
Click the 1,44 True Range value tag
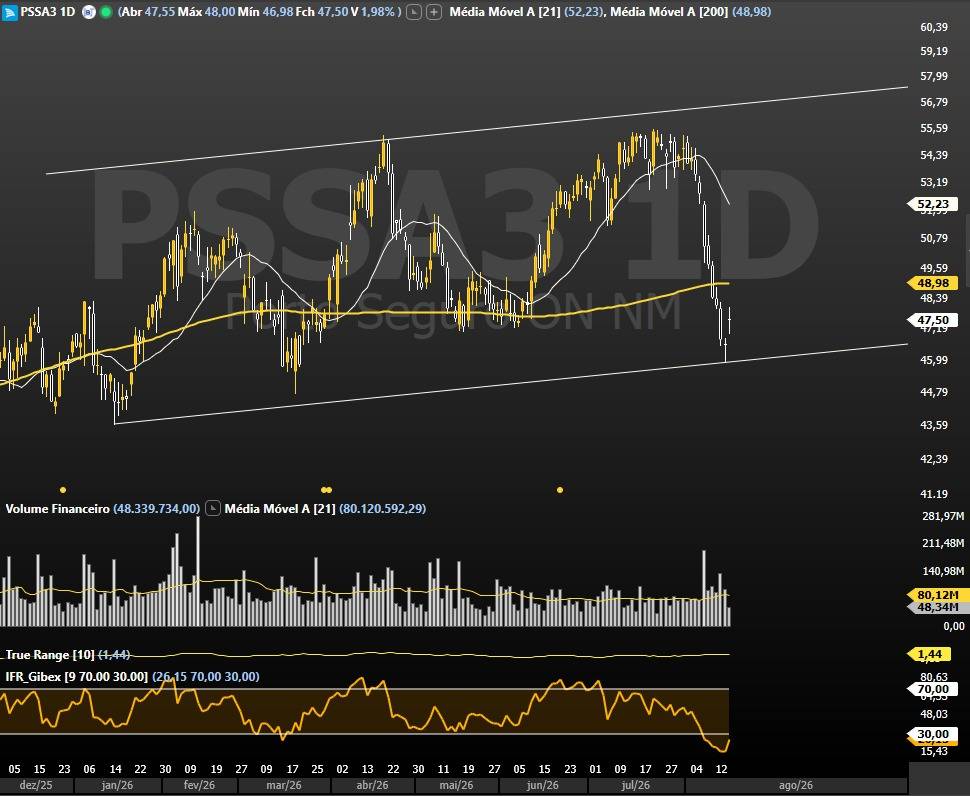pos(930,654)
